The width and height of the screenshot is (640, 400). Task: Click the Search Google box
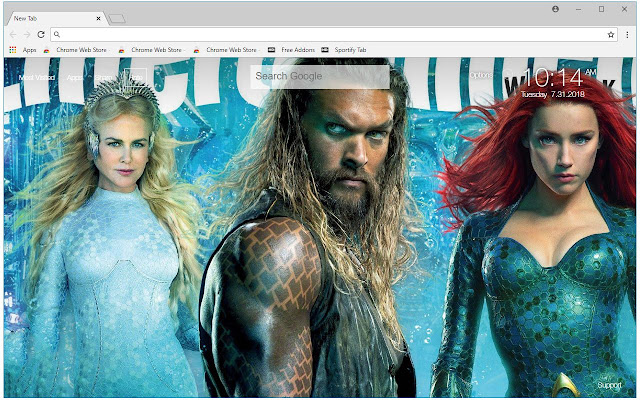(x=320, y=76)
